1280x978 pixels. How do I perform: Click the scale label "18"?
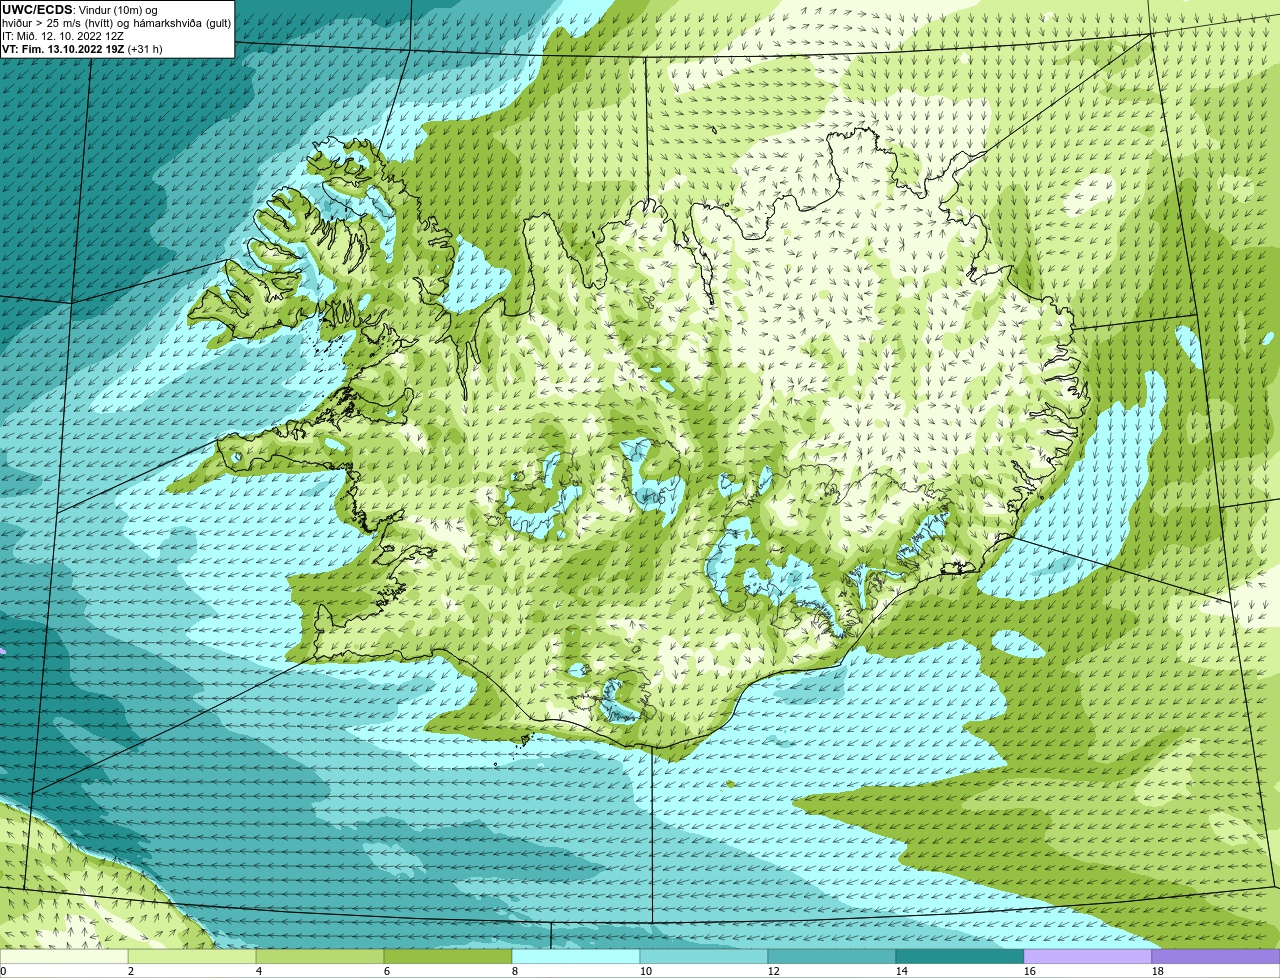1158,971
